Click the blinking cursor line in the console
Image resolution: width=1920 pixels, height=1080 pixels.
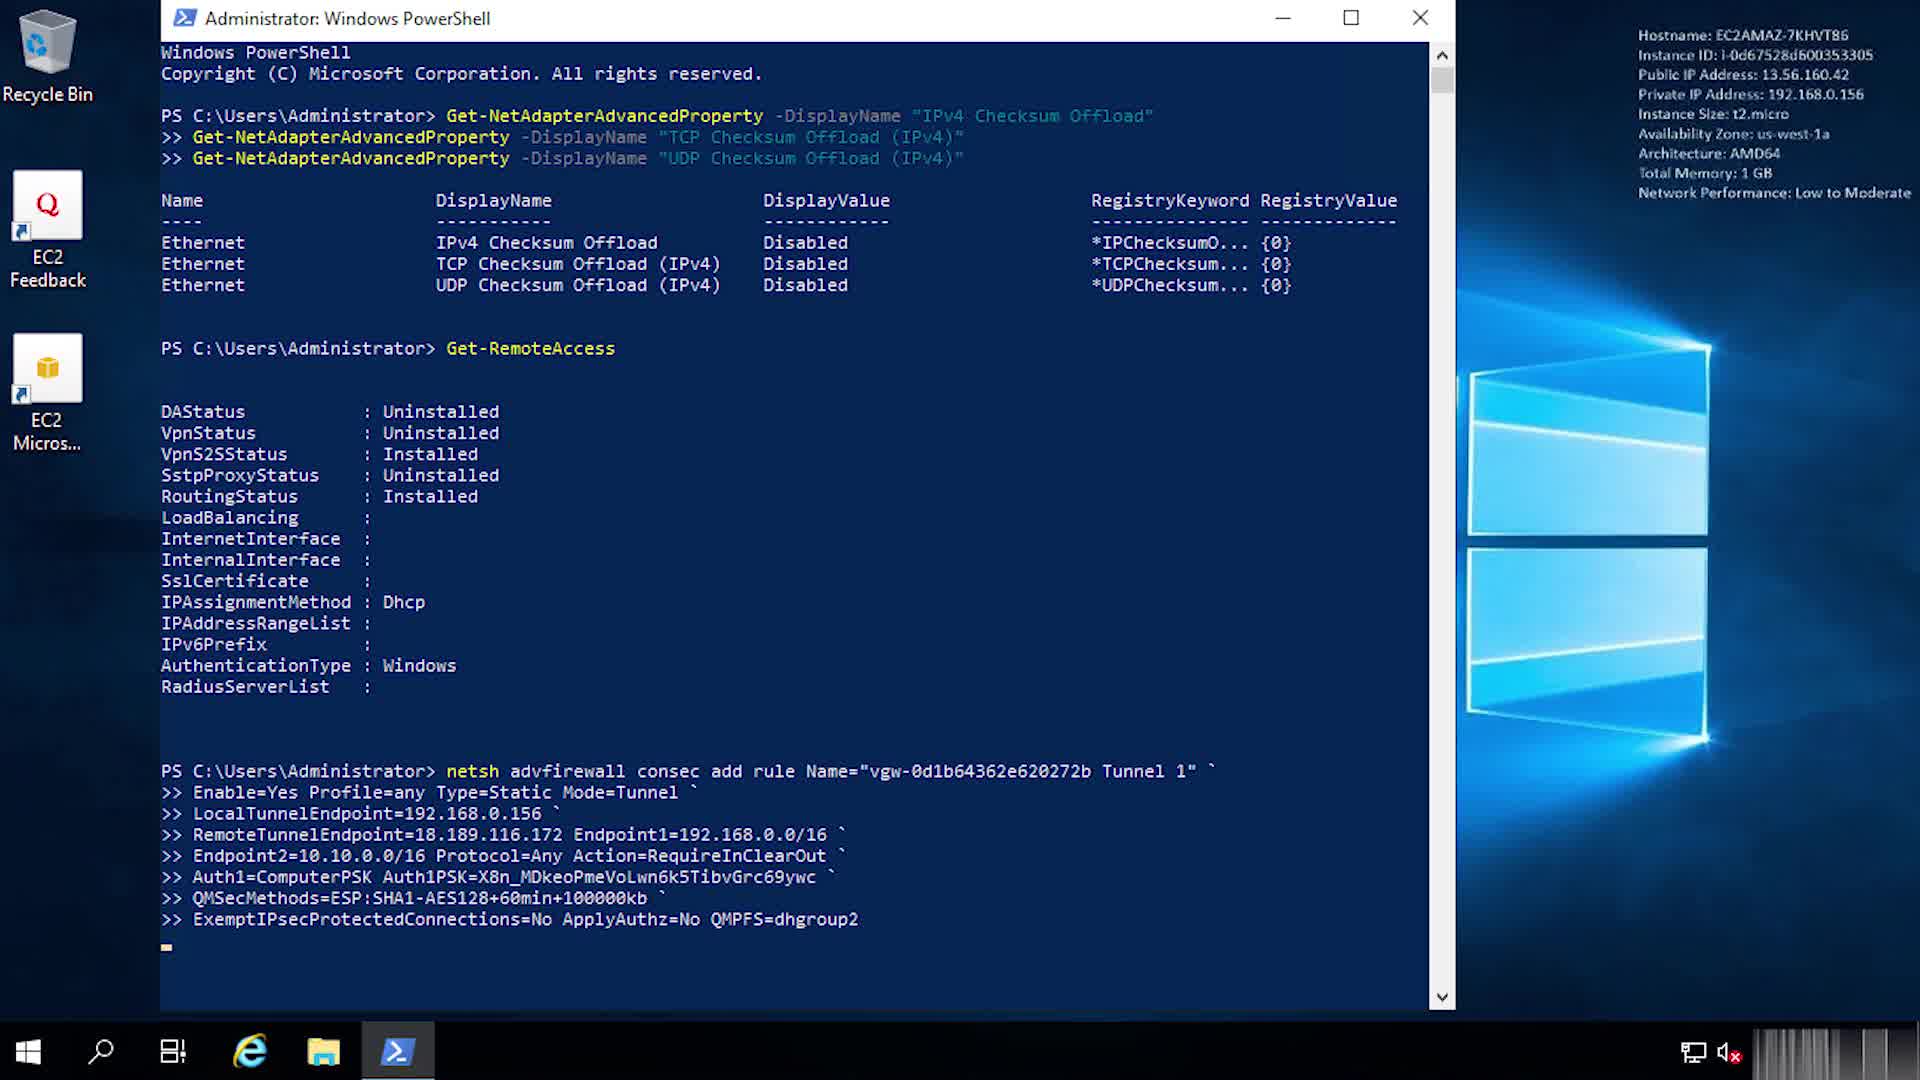[167, 946]
